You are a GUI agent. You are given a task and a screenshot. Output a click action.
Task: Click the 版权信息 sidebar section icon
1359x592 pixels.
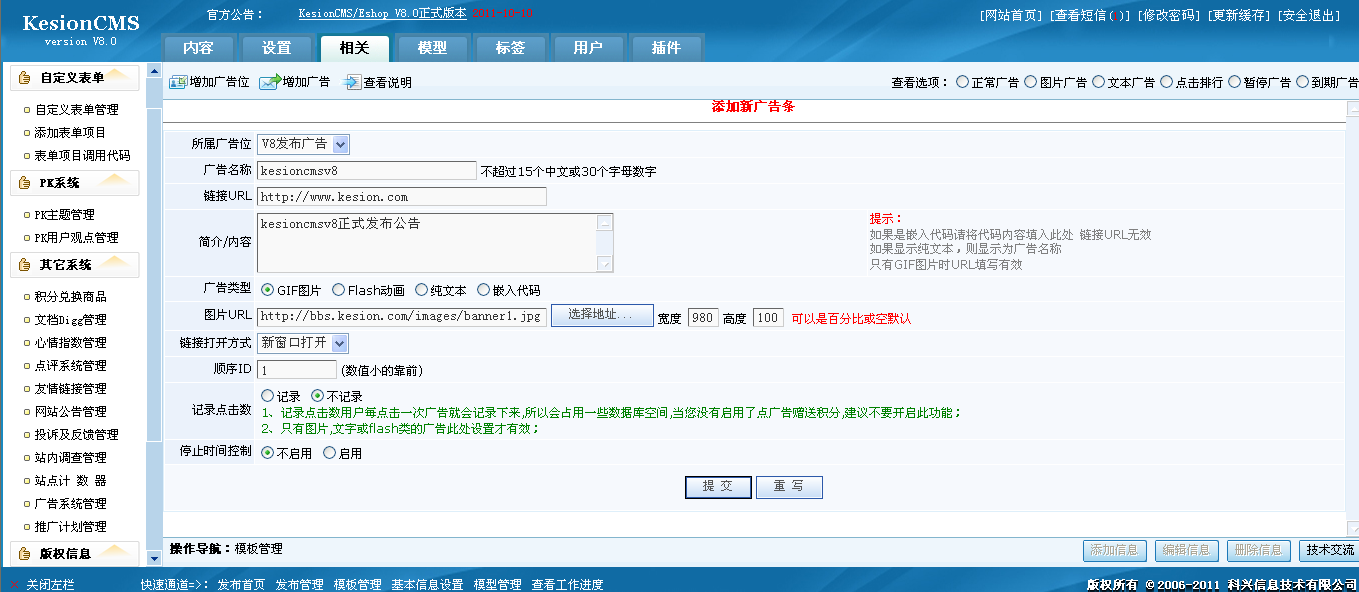tap(22, 553)
